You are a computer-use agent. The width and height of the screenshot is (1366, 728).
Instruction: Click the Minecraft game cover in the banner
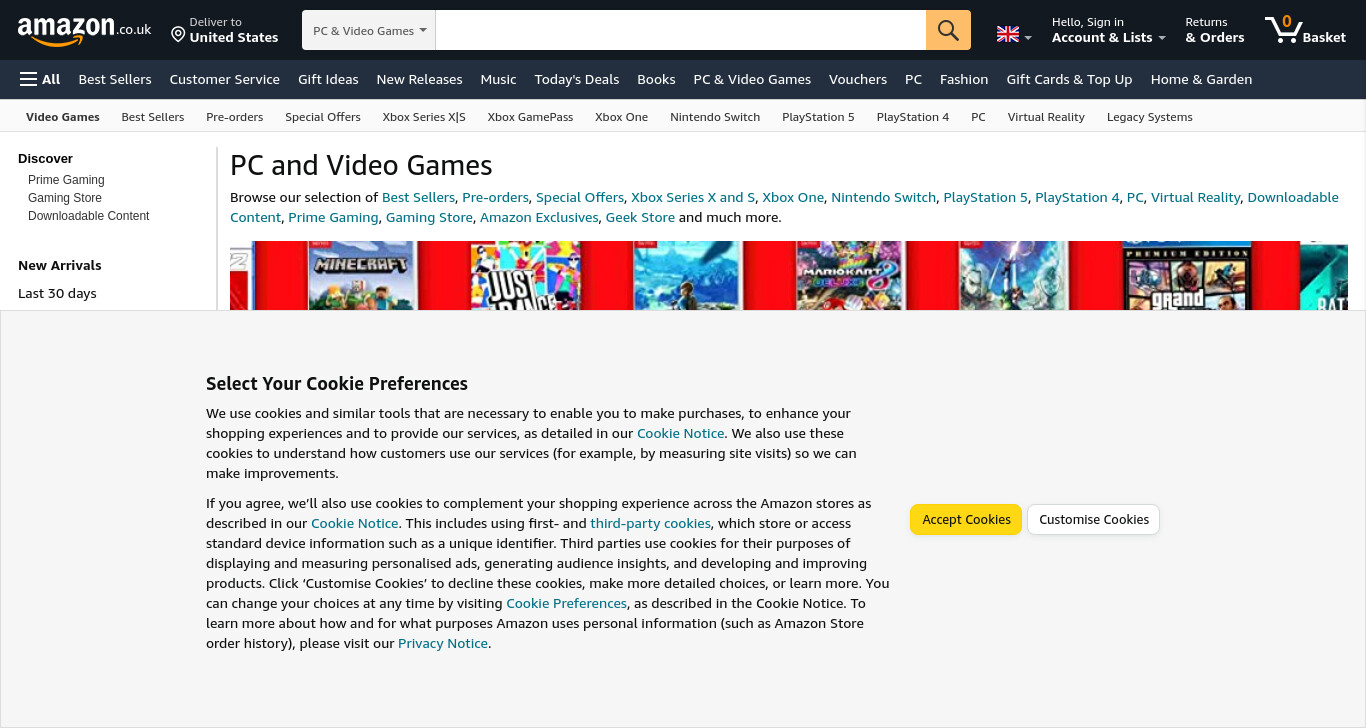(362, 276)
